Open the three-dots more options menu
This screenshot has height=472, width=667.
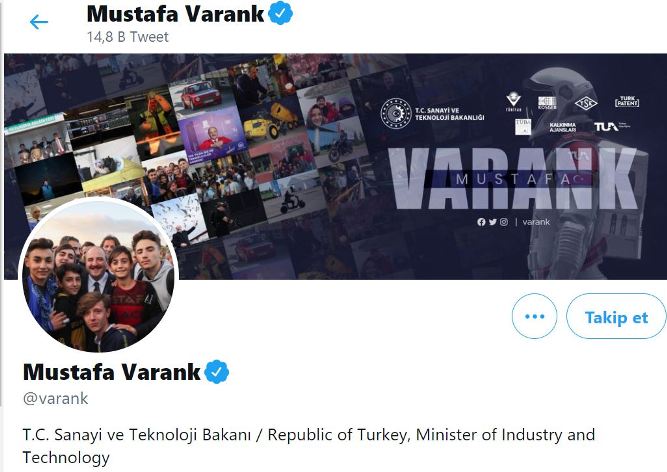[534, 316]
